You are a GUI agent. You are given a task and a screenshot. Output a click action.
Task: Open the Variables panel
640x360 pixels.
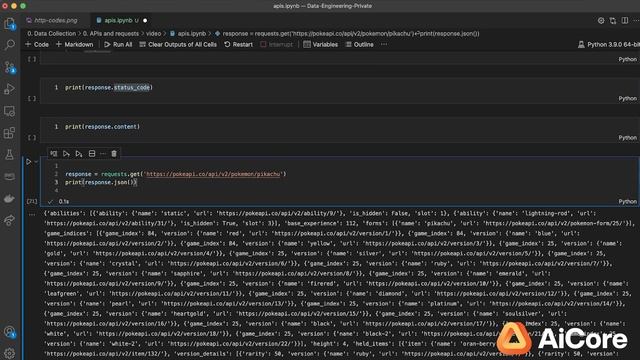[321, 44]
